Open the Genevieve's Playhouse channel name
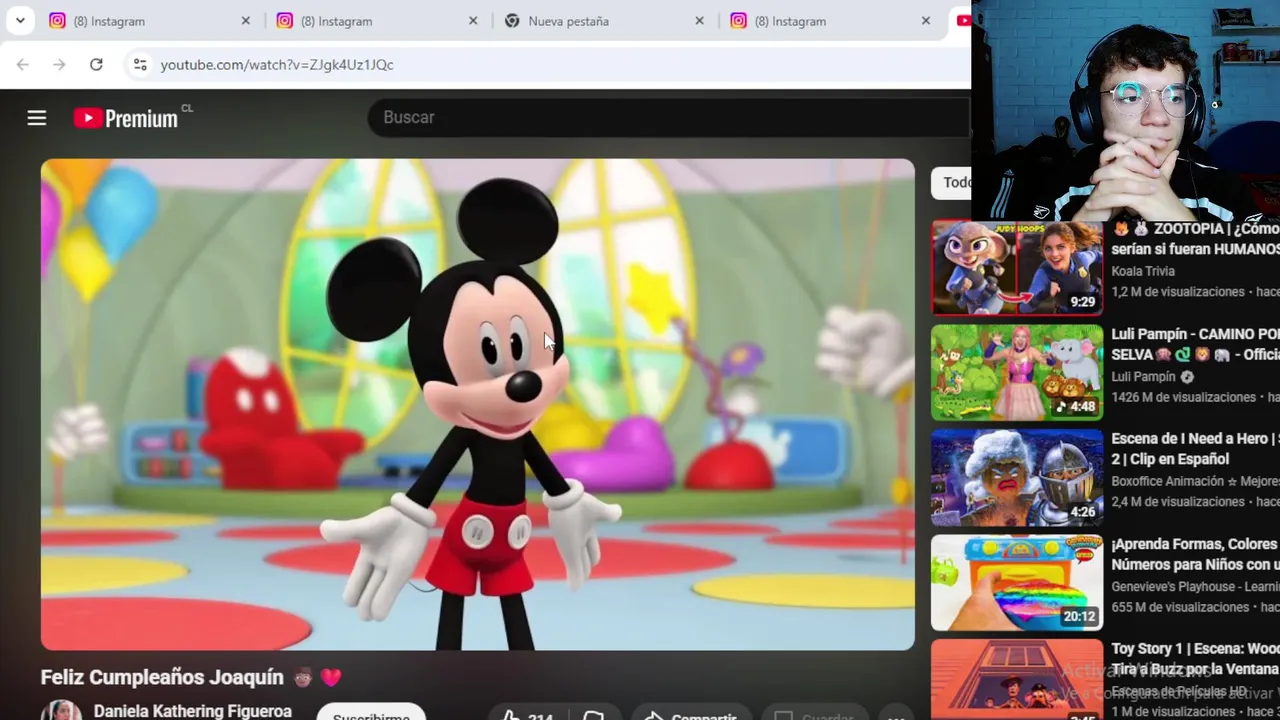Image resolution: width=1280 pixels, height=720 pixels. coord(1195,587)
